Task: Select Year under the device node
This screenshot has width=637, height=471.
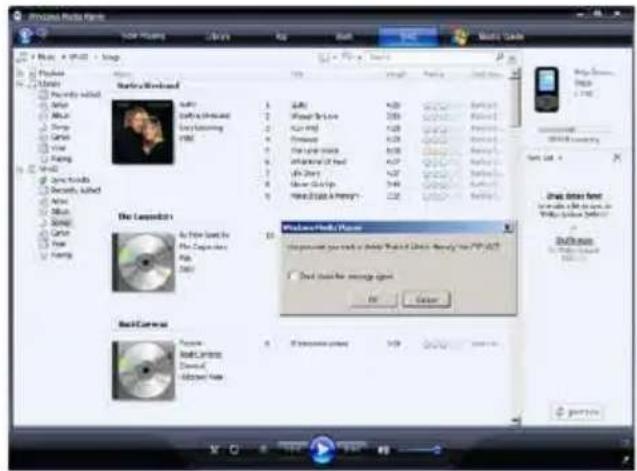Action: (x=58, y=244)
